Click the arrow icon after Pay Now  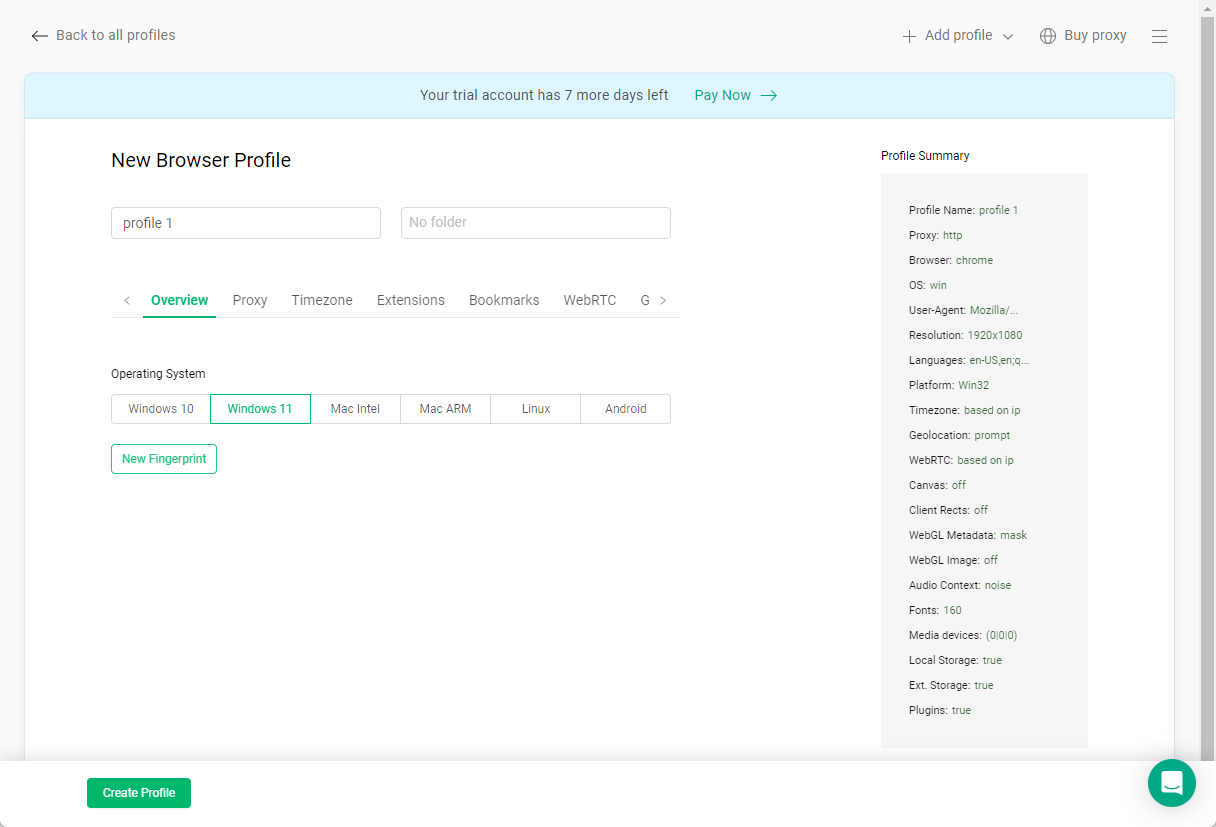coord(768,96)
